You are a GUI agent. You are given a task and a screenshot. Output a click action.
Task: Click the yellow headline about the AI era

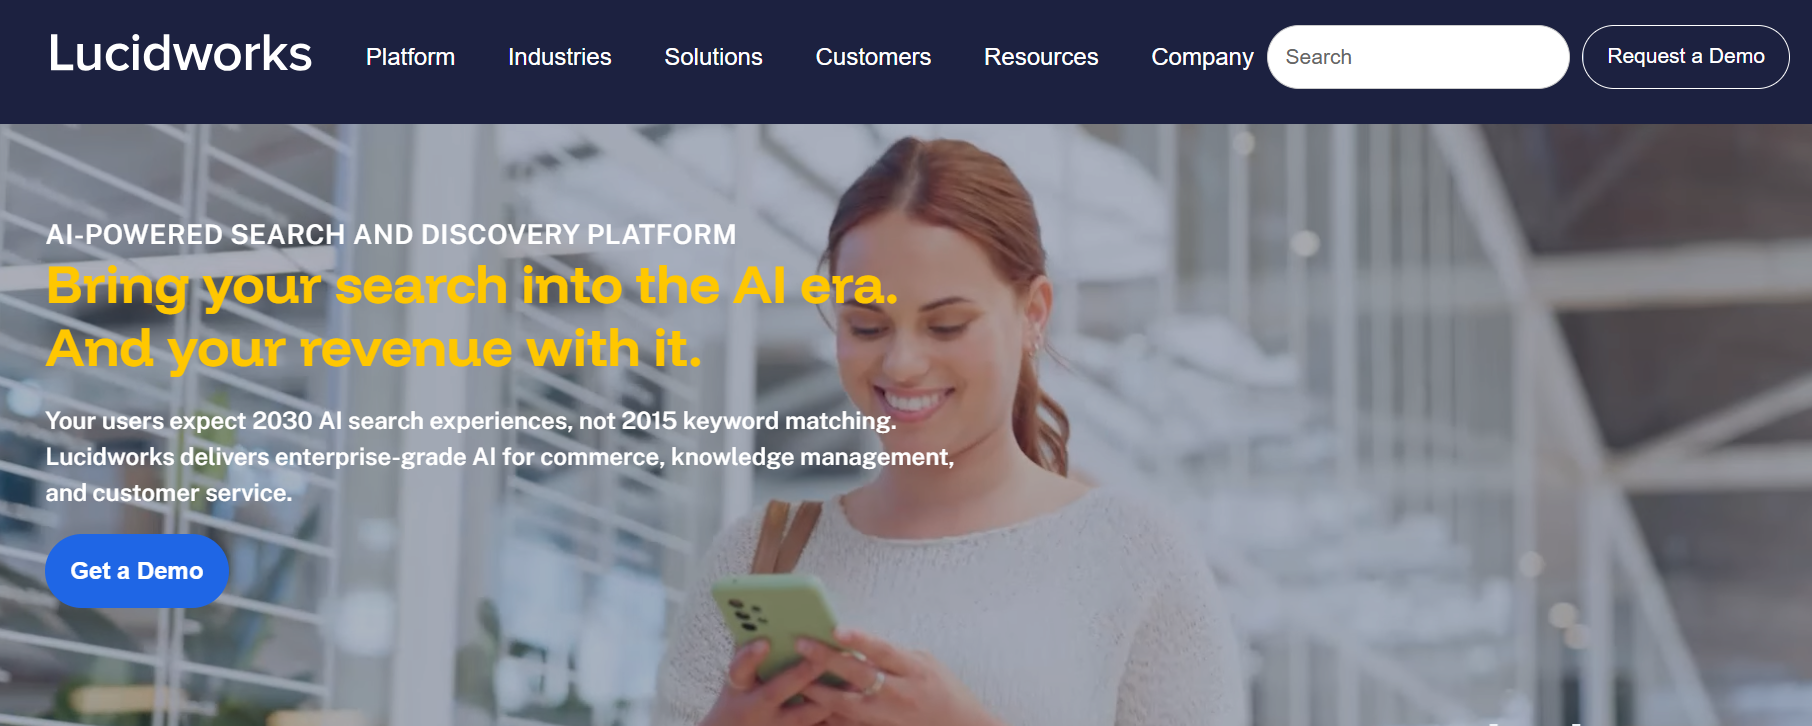tap(472, 286)
